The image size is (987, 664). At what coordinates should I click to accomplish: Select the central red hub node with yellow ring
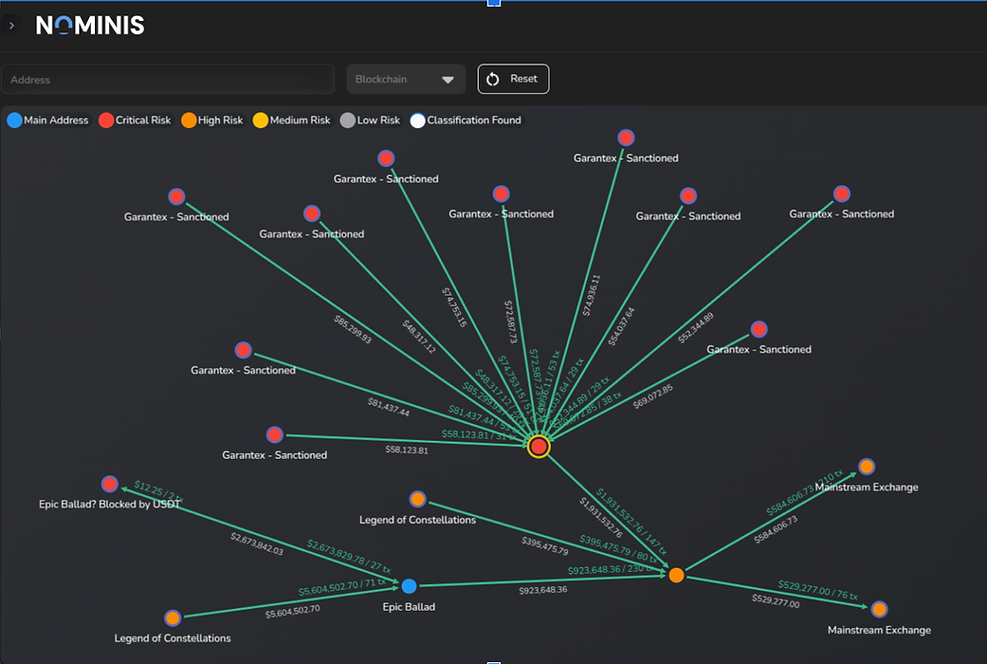coord(539,446)
